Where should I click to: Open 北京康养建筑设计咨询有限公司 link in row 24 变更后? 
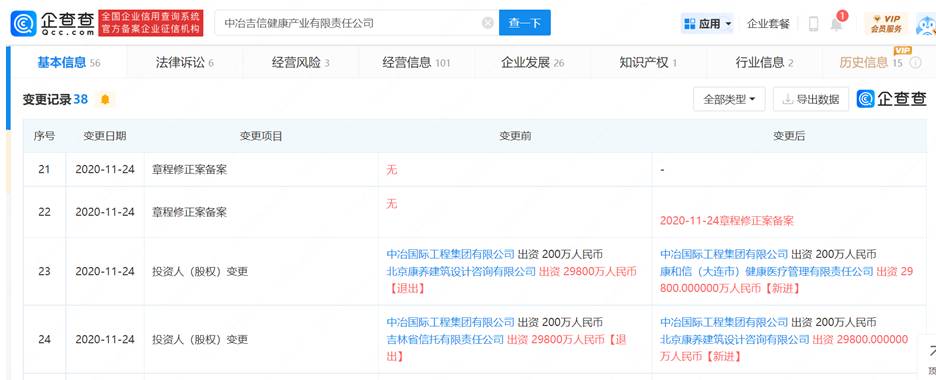tap(735, 339)
